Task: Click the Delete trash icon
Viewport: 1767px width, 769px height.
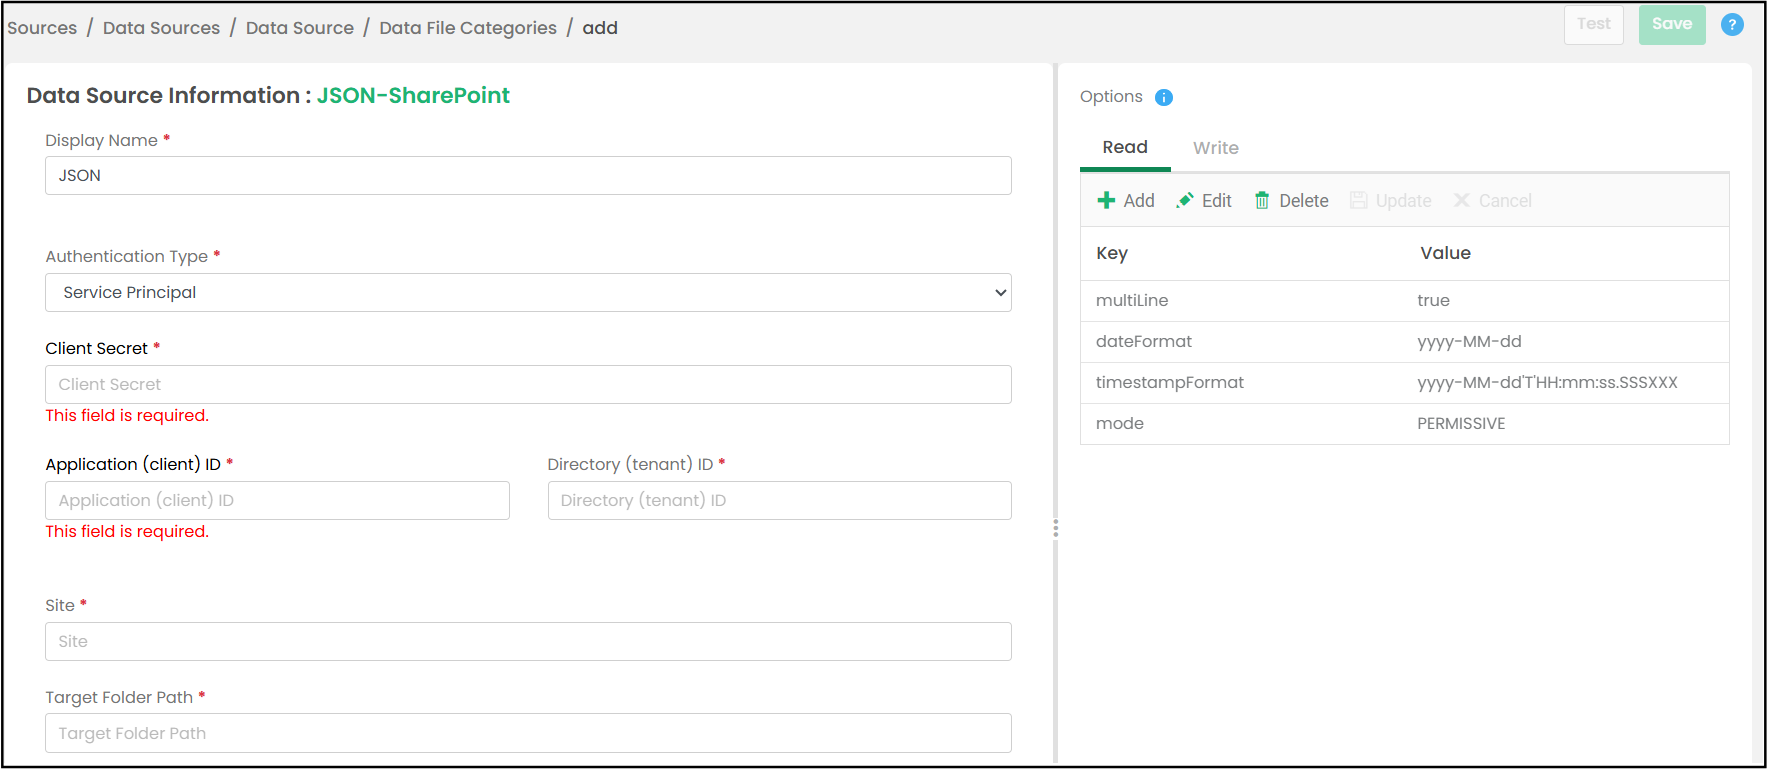Action: click(1262, 200)
